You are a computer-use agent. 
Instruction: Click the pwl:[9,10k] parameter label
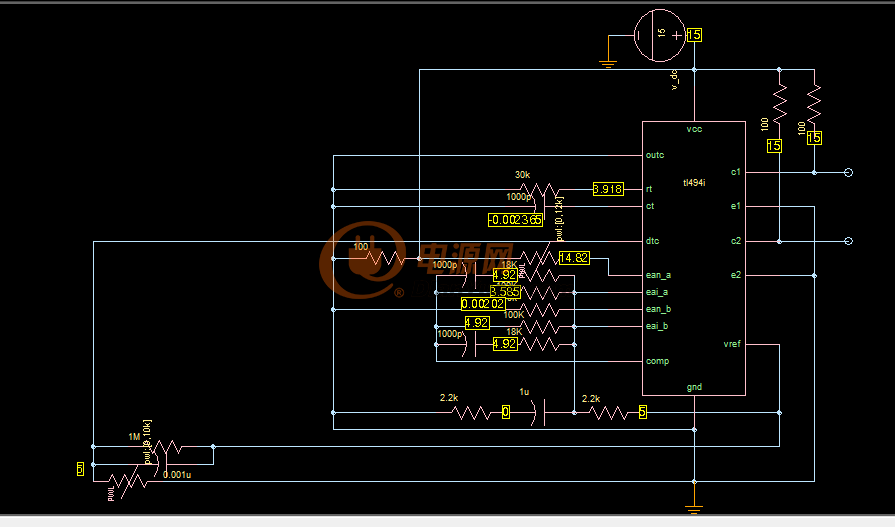[x=147, y=442]
